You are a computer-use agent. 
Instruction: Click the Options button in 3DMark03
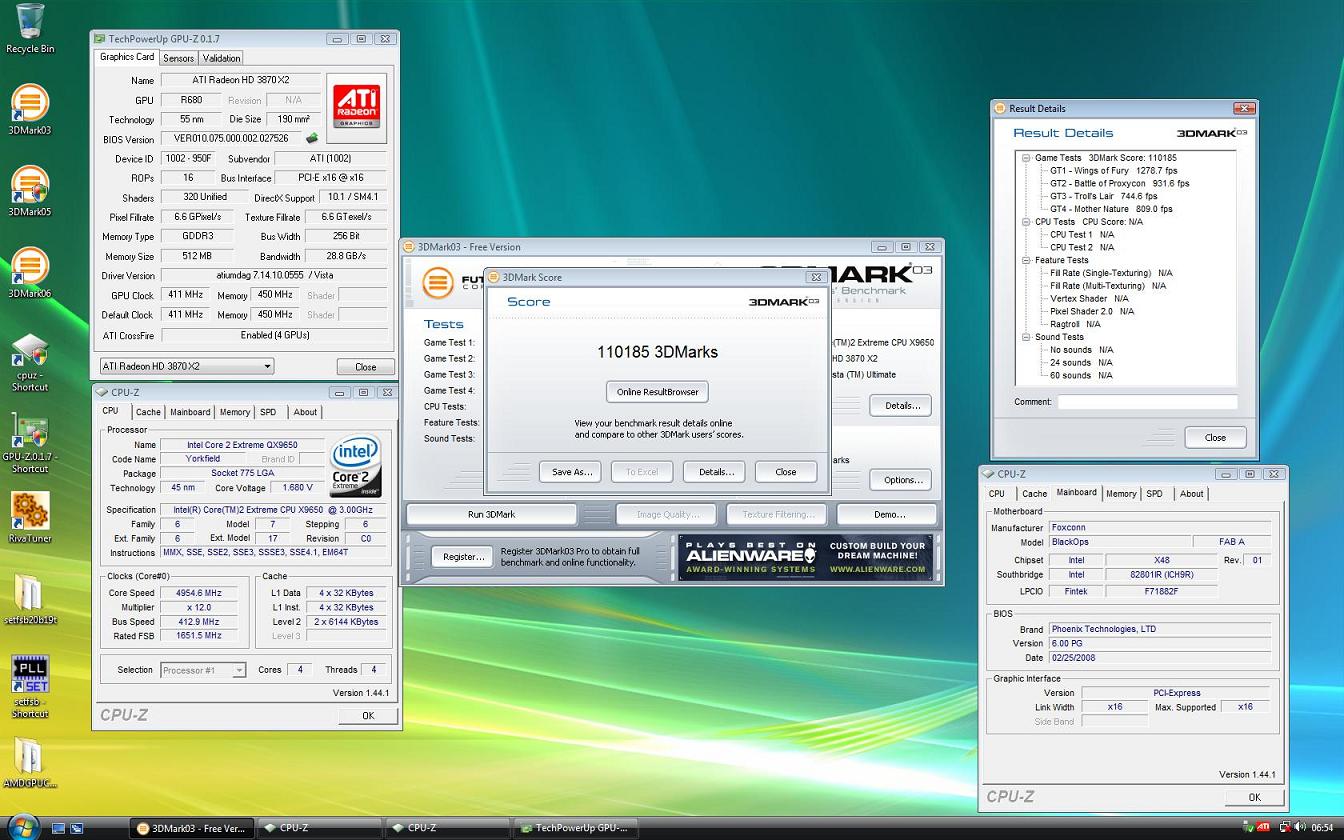902,480
